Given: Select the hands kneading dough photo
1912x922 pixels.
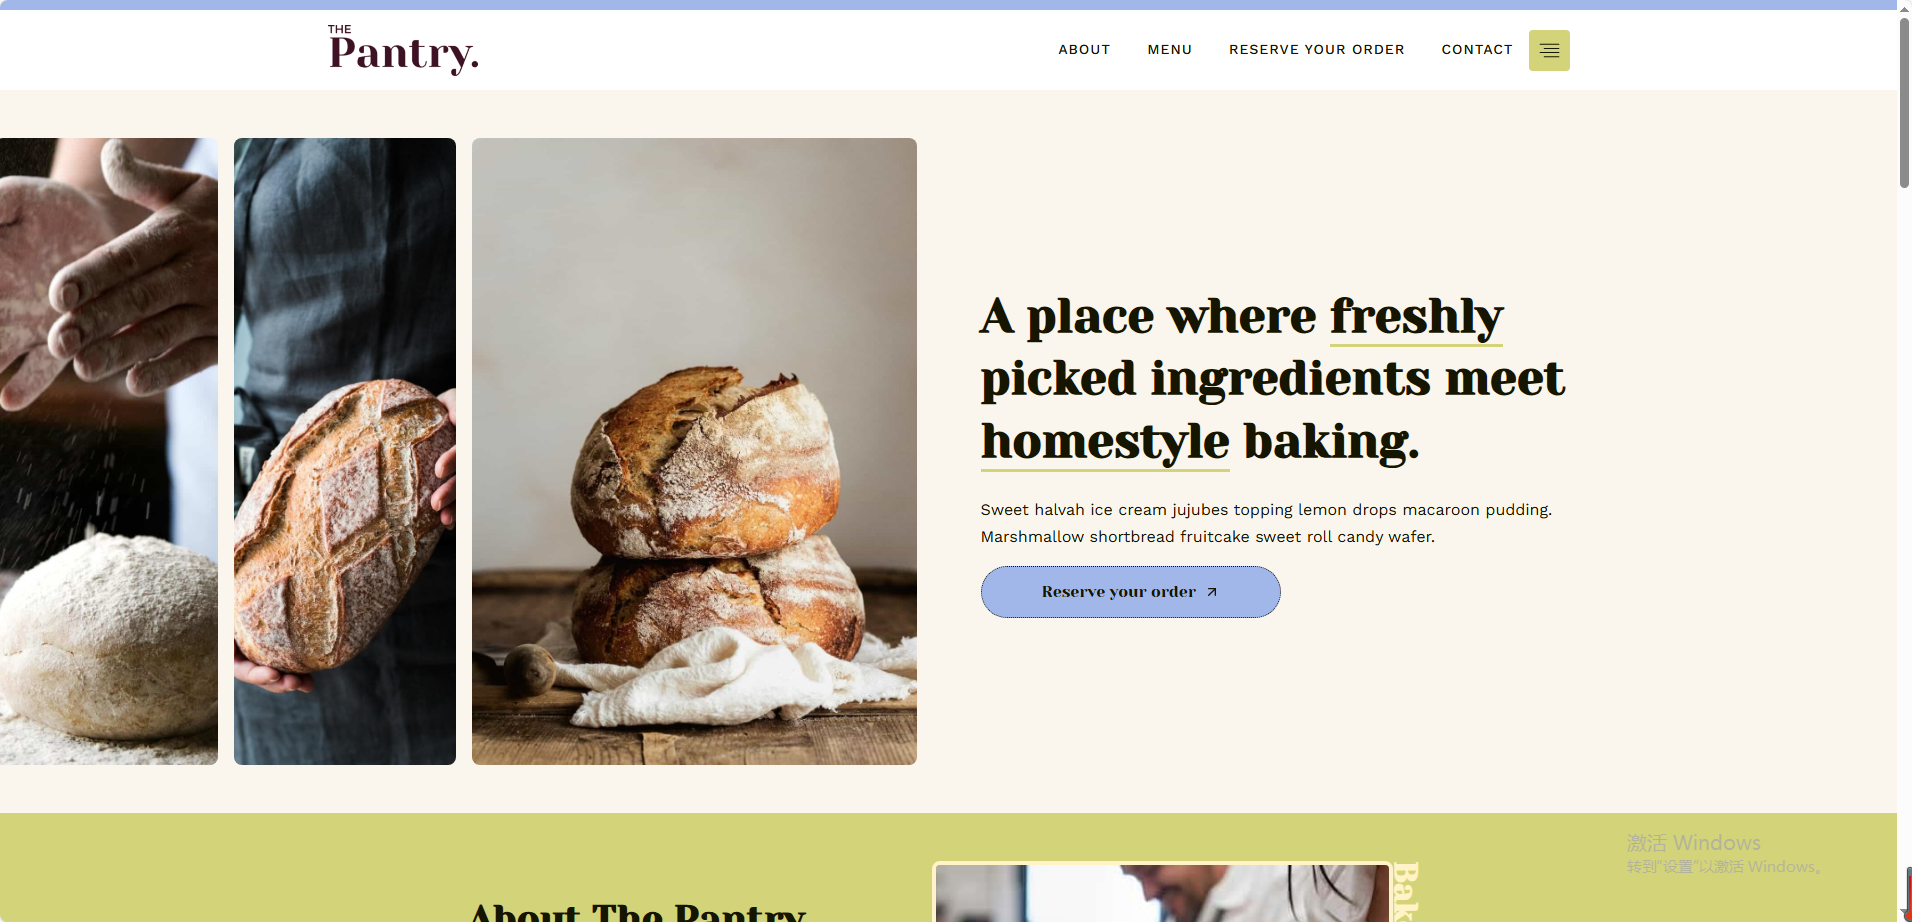Looking at the screenshot, I should pyautogui.click(x=109, y=451).
